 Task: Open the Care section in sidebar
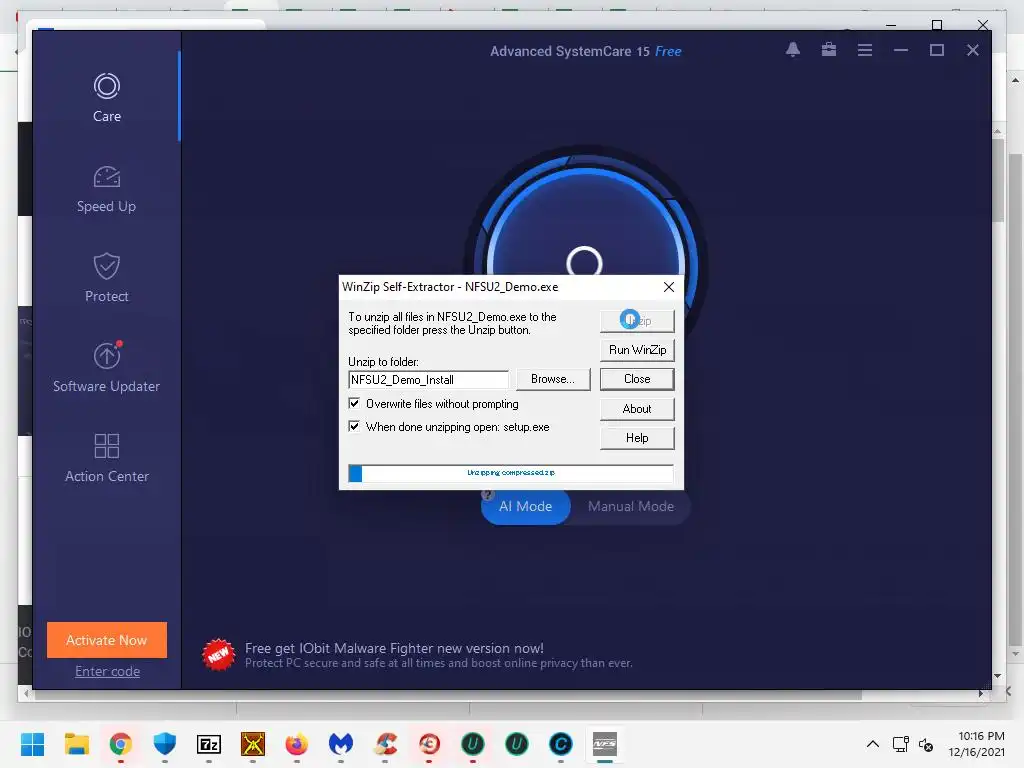click(x=106, y=98)
